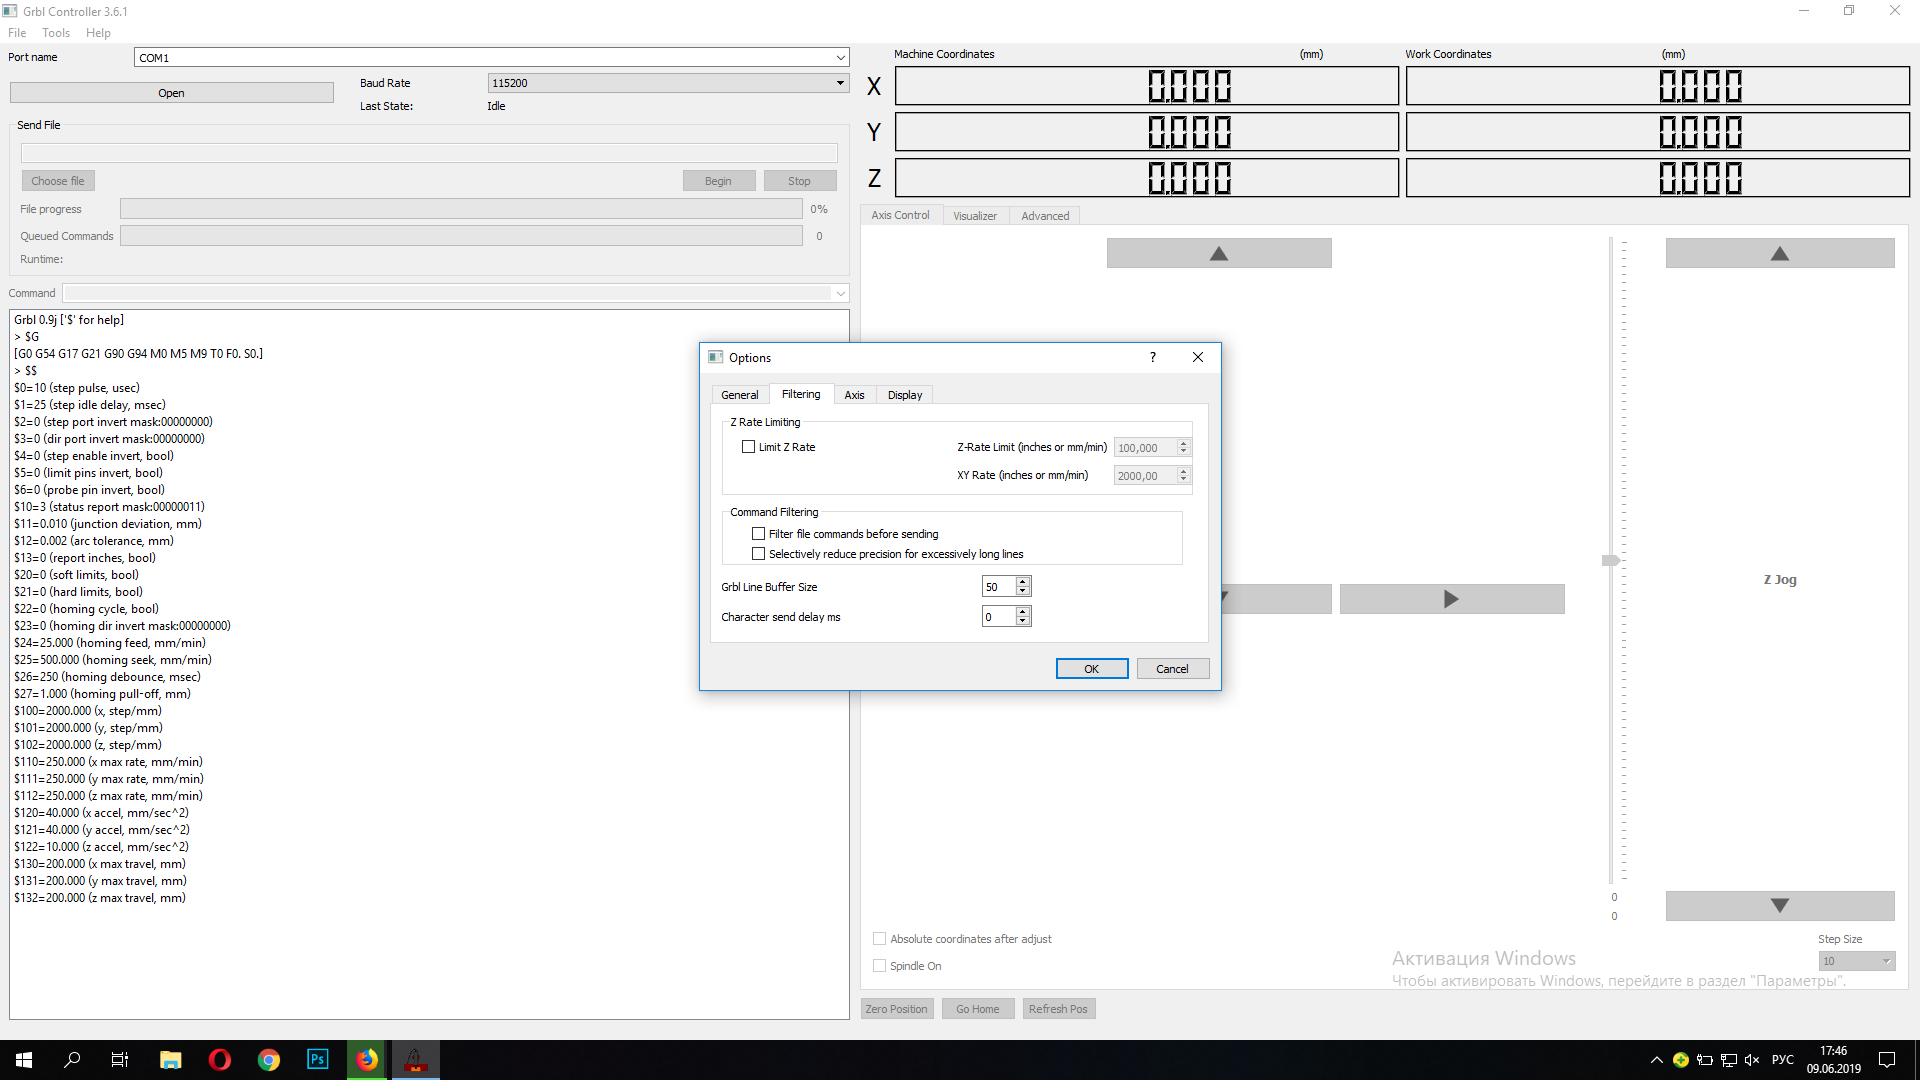Screen dimensions: 1920x1080
Task: Click the Z Jog up arrow
Action: 1779,253
